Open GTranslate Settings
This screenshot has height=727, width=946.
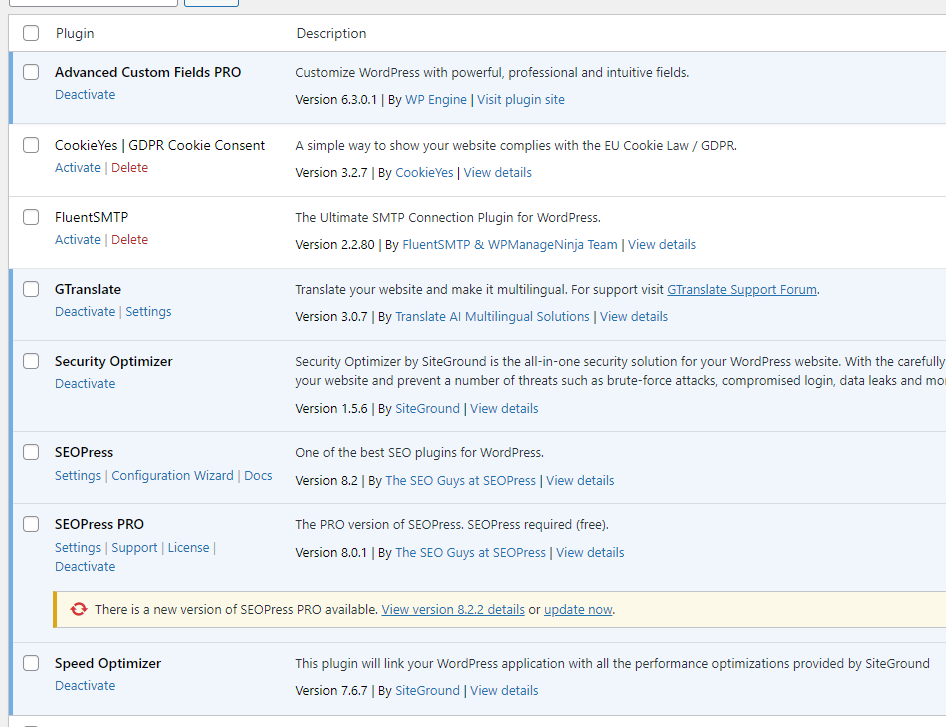148,312
